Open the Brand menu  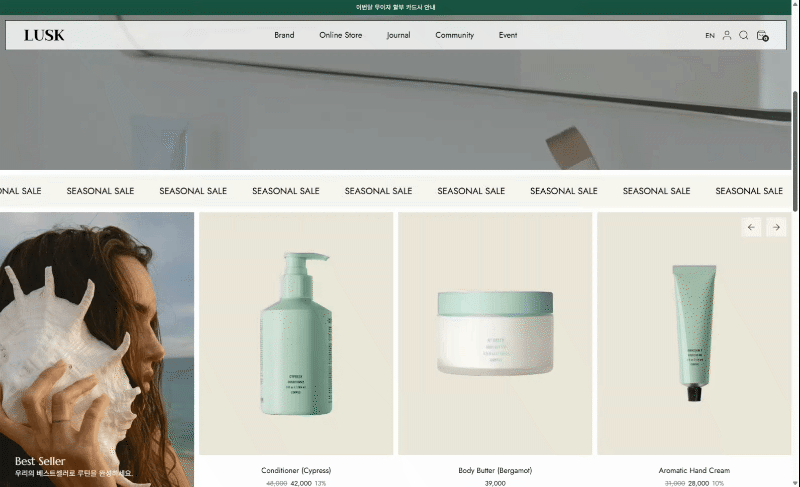pos(284,35)
